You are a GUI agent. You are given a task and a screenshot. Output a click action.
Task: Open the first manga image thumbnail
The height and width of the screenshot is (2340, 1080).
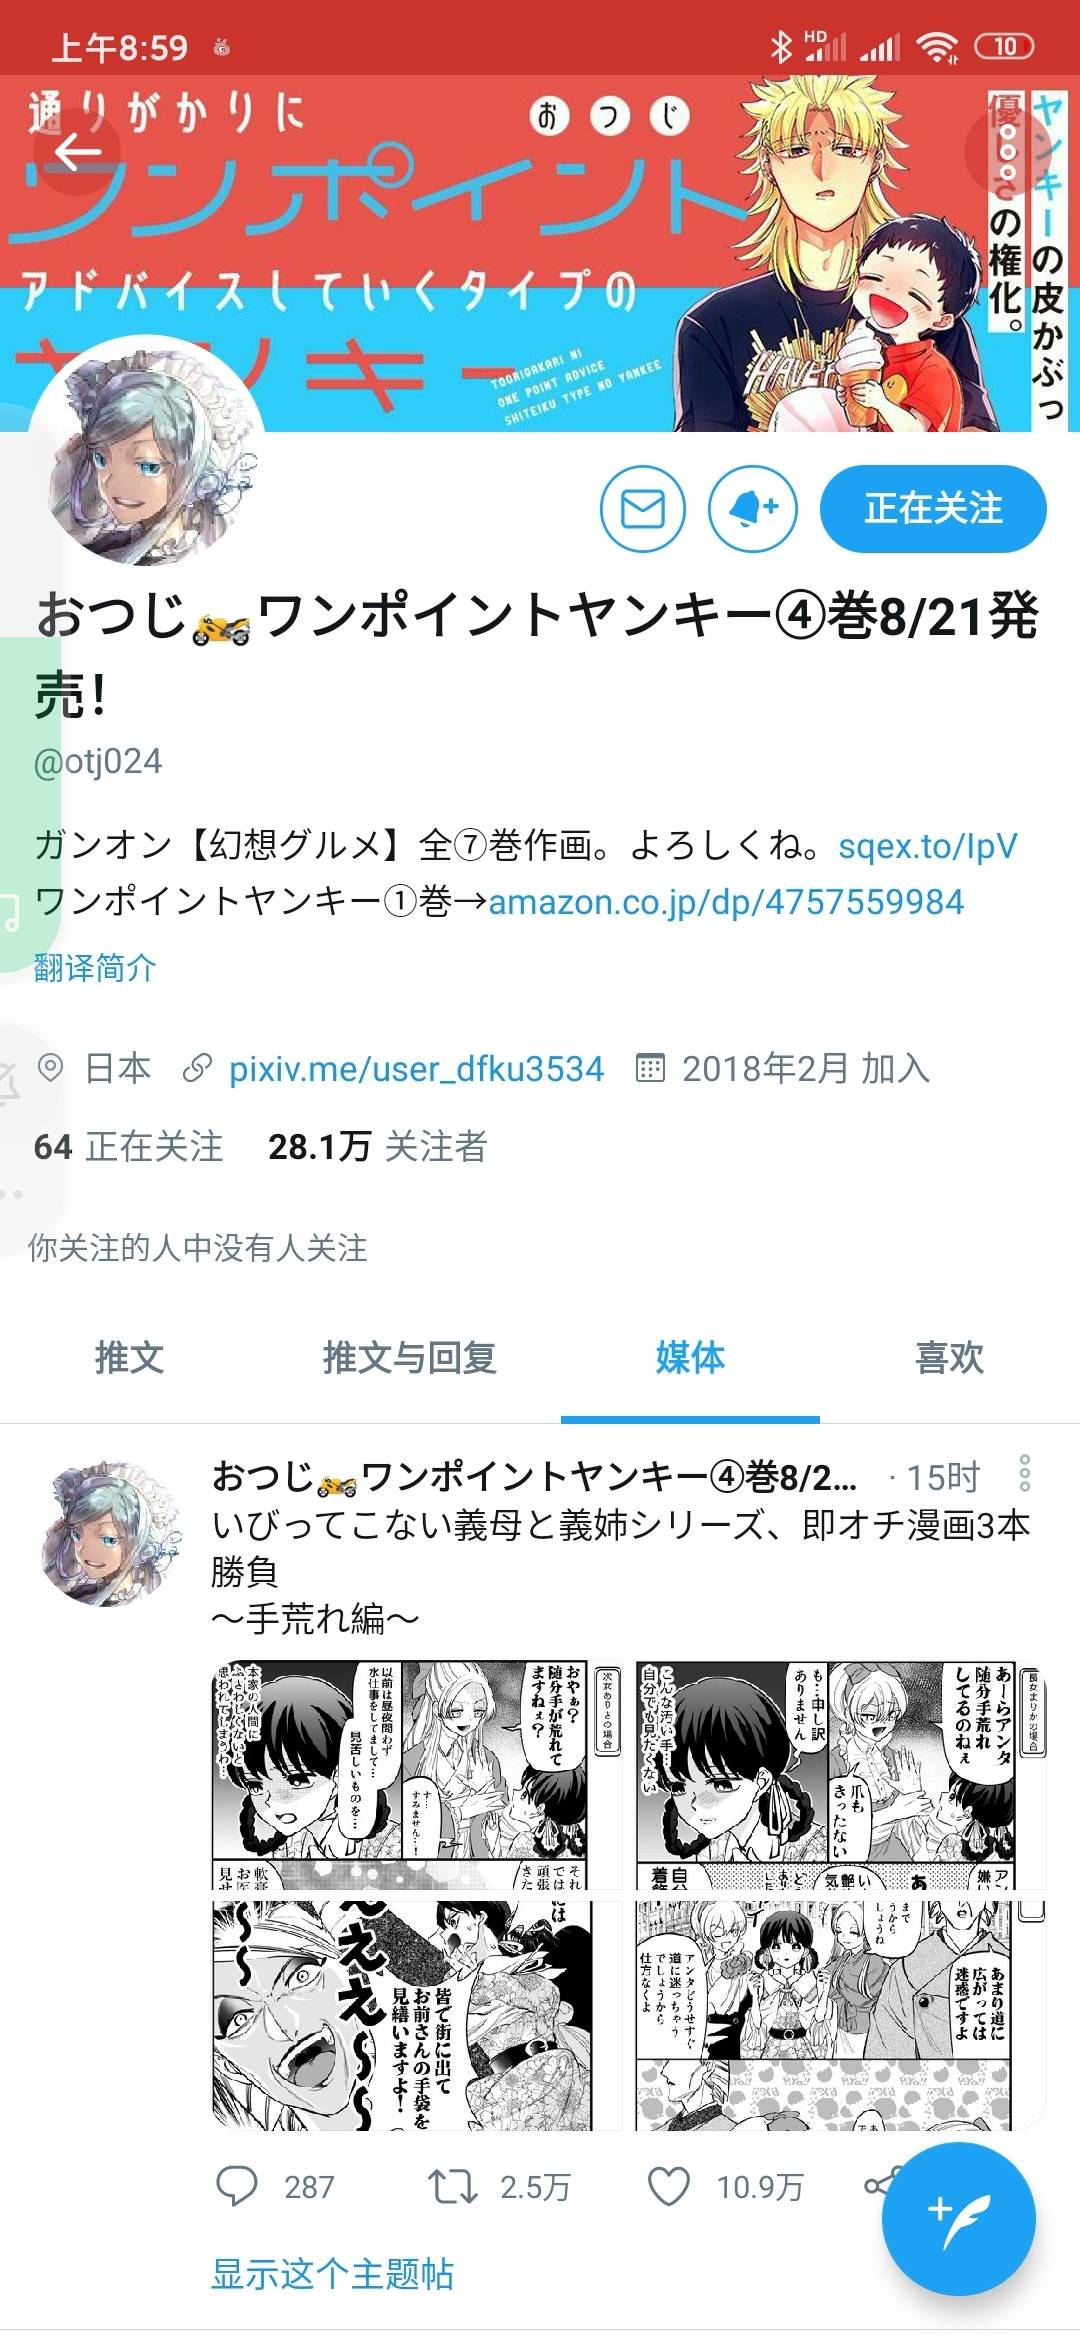click(418, 1775)
